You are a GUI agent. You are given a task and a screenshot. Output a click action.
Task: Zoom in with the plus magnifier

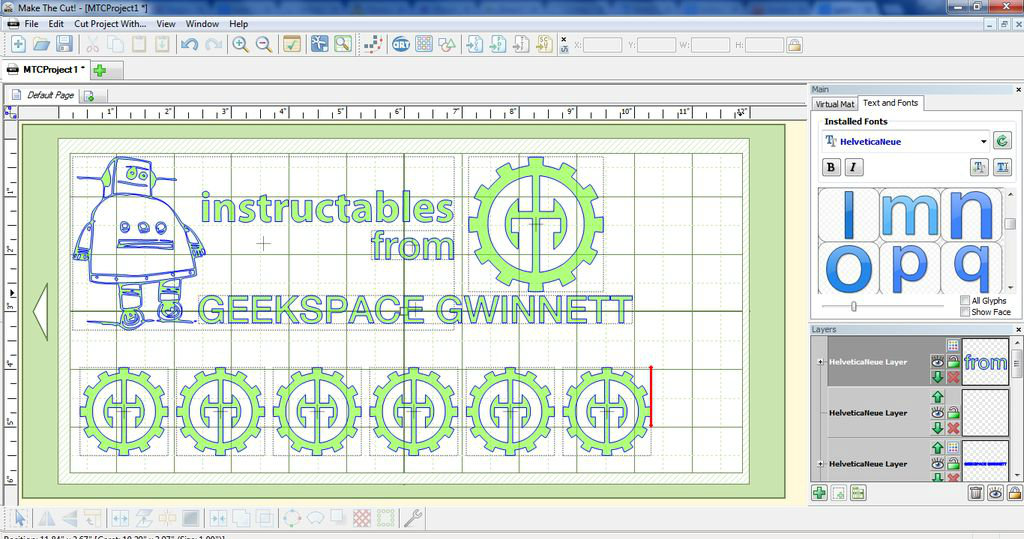(x=240, y=44)
